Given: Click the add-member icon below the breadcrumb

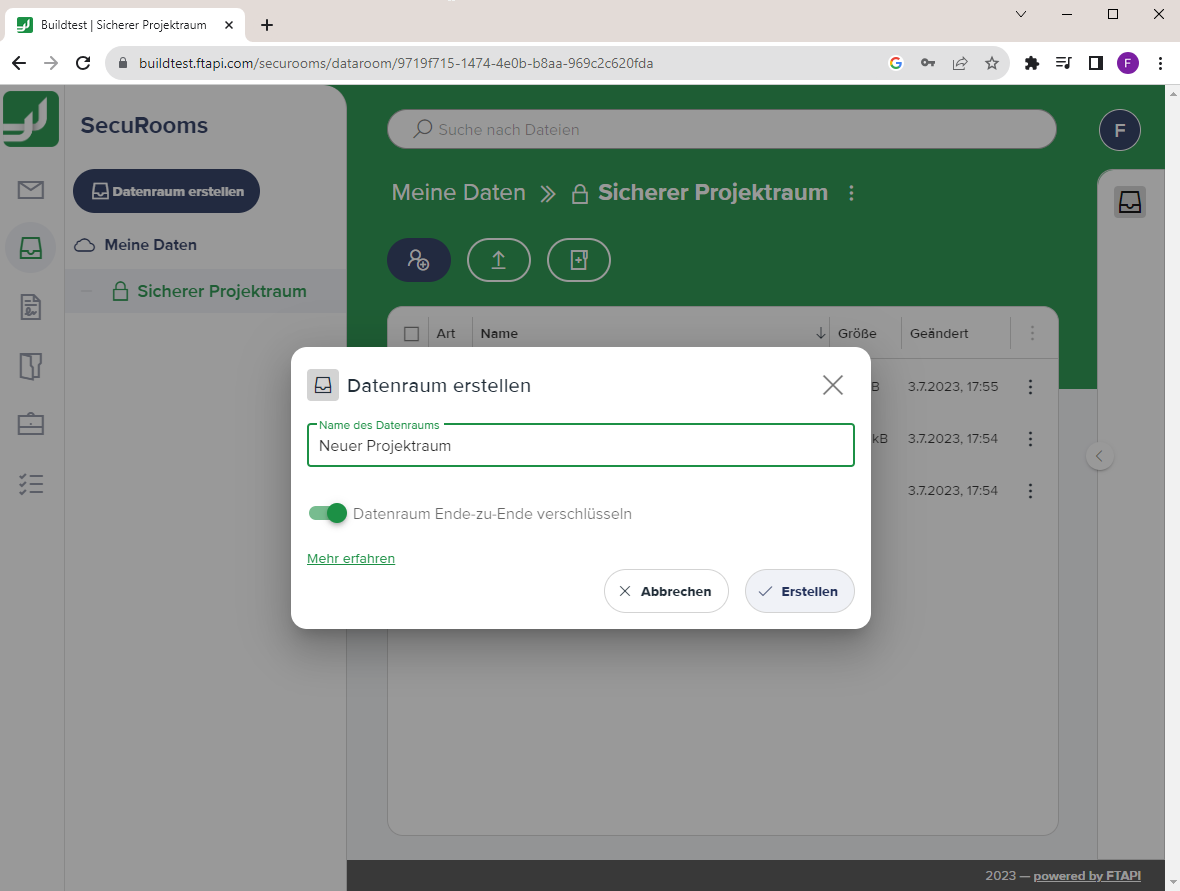Looking at the screenshot, I should pos(419,260).
